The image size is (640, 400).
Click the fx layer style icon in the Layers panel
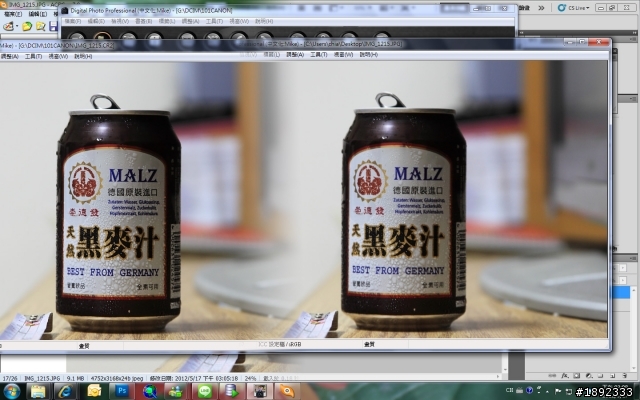pyautogui.click(x=565, y=376)
